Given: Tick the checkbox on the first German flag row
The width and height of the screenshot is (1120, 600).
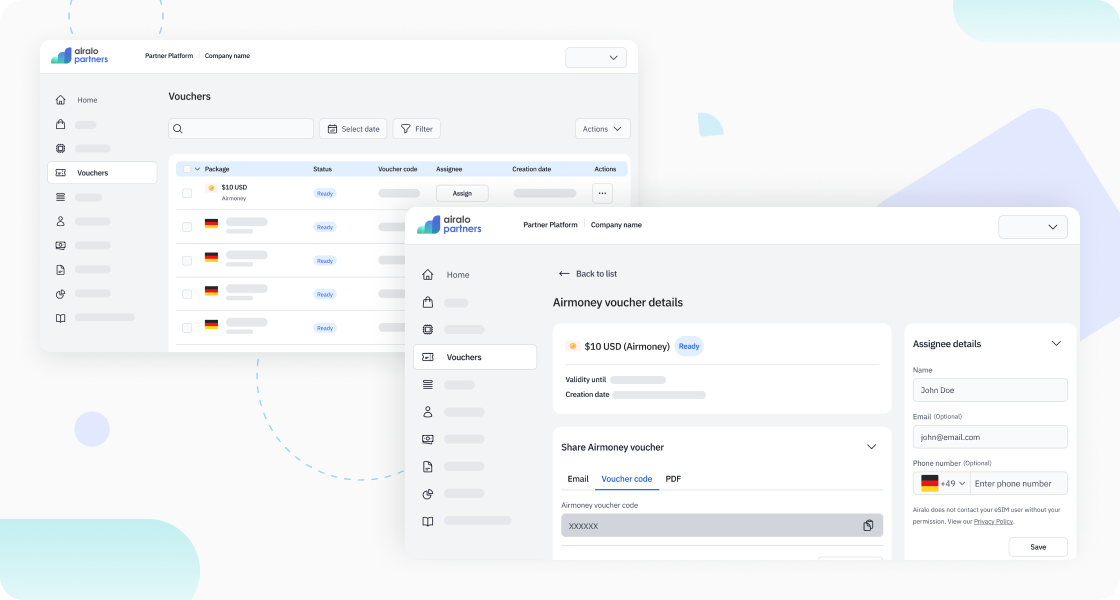Looking at the screenshot, I should coord(187,227).
